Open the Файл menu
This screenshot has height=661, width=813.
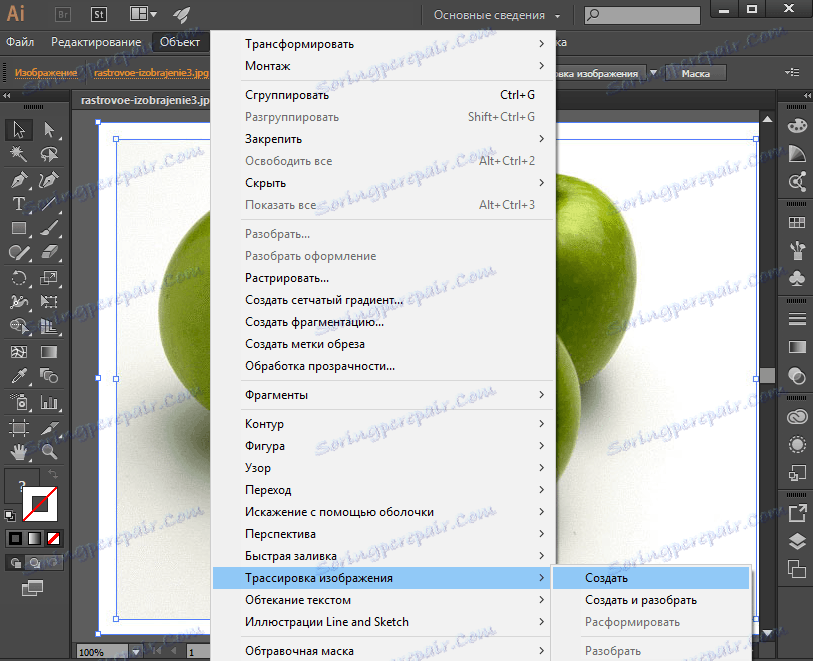20,42
